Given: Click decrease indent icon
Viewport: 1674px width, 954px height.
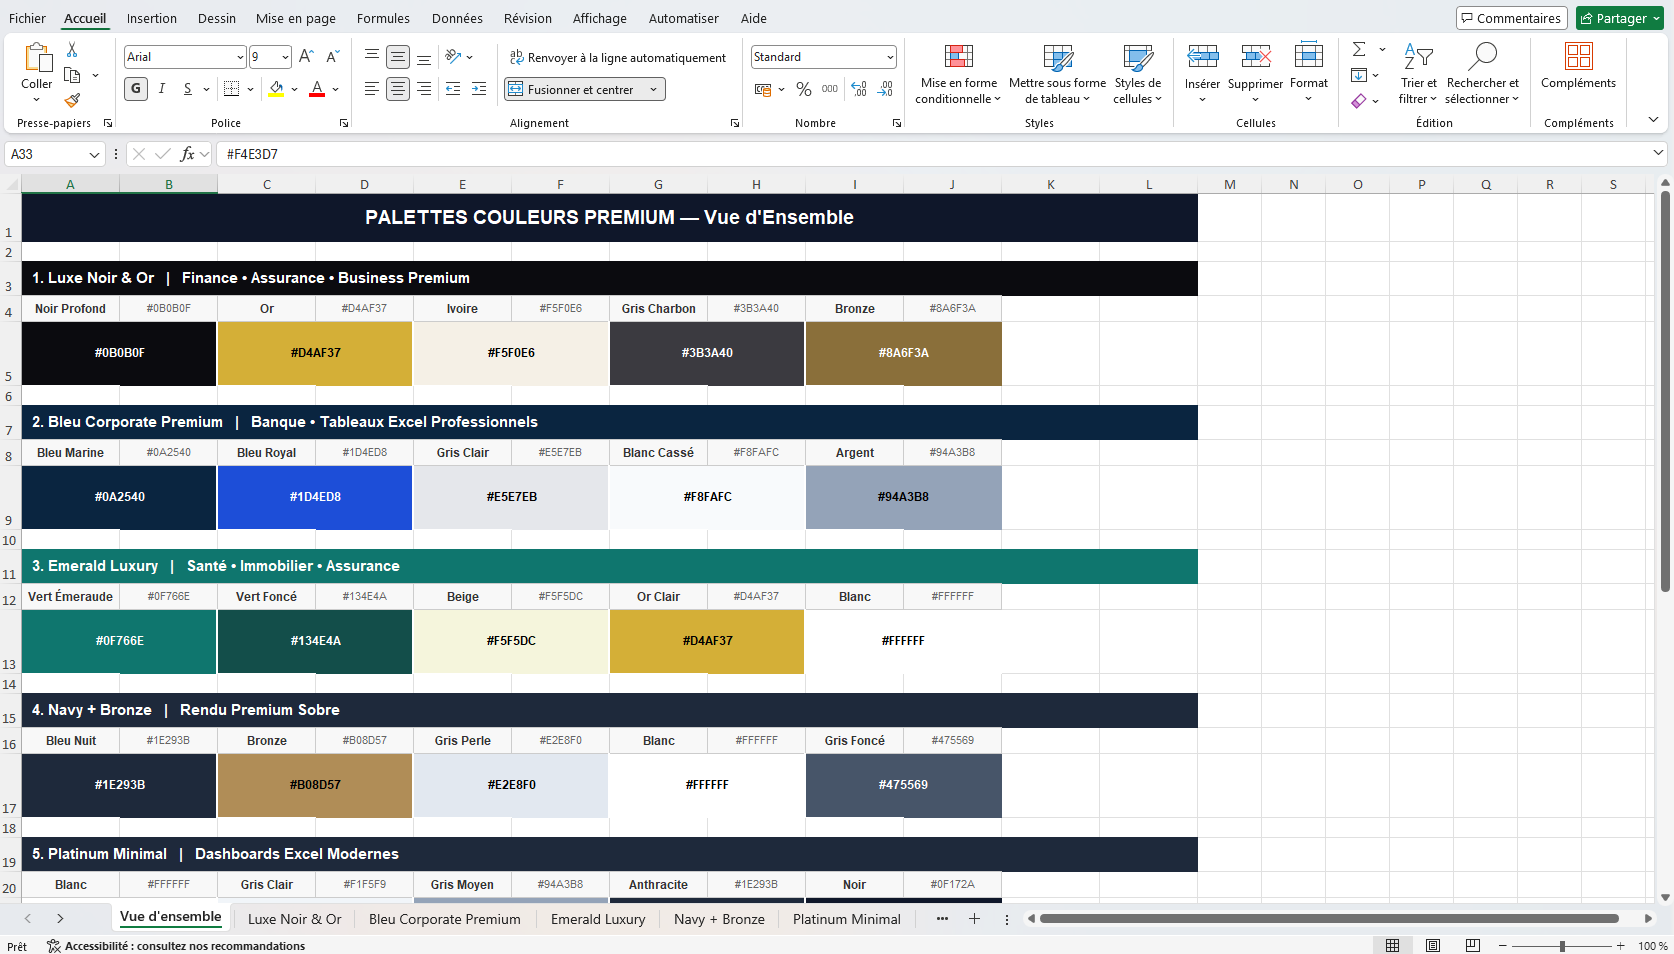Looking at the screenshot, I should tap(453, 89).
